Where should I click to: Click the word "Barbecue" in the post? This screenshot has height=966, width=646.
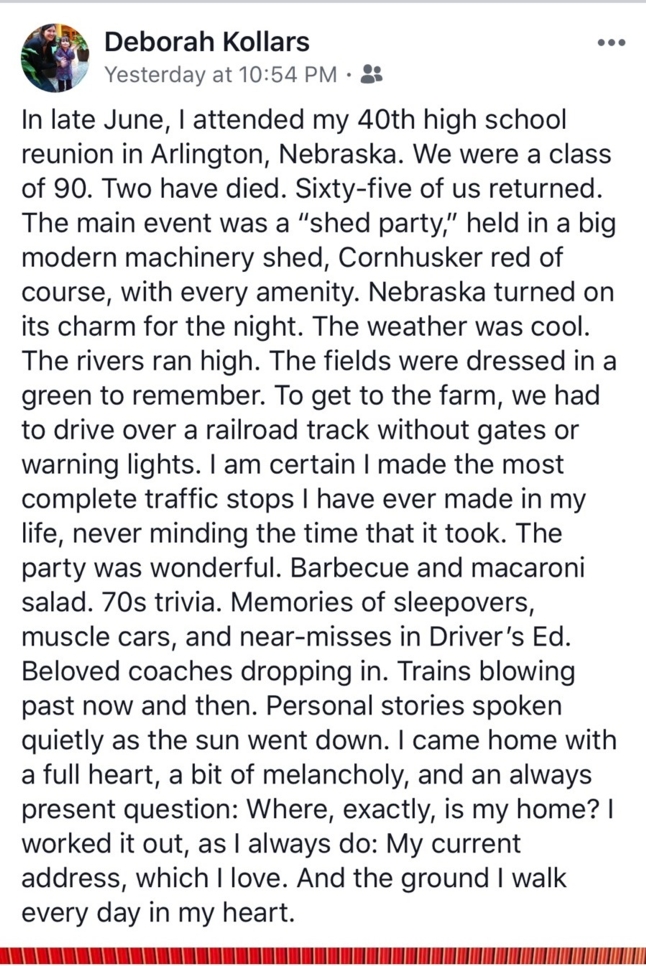point(348,568)
